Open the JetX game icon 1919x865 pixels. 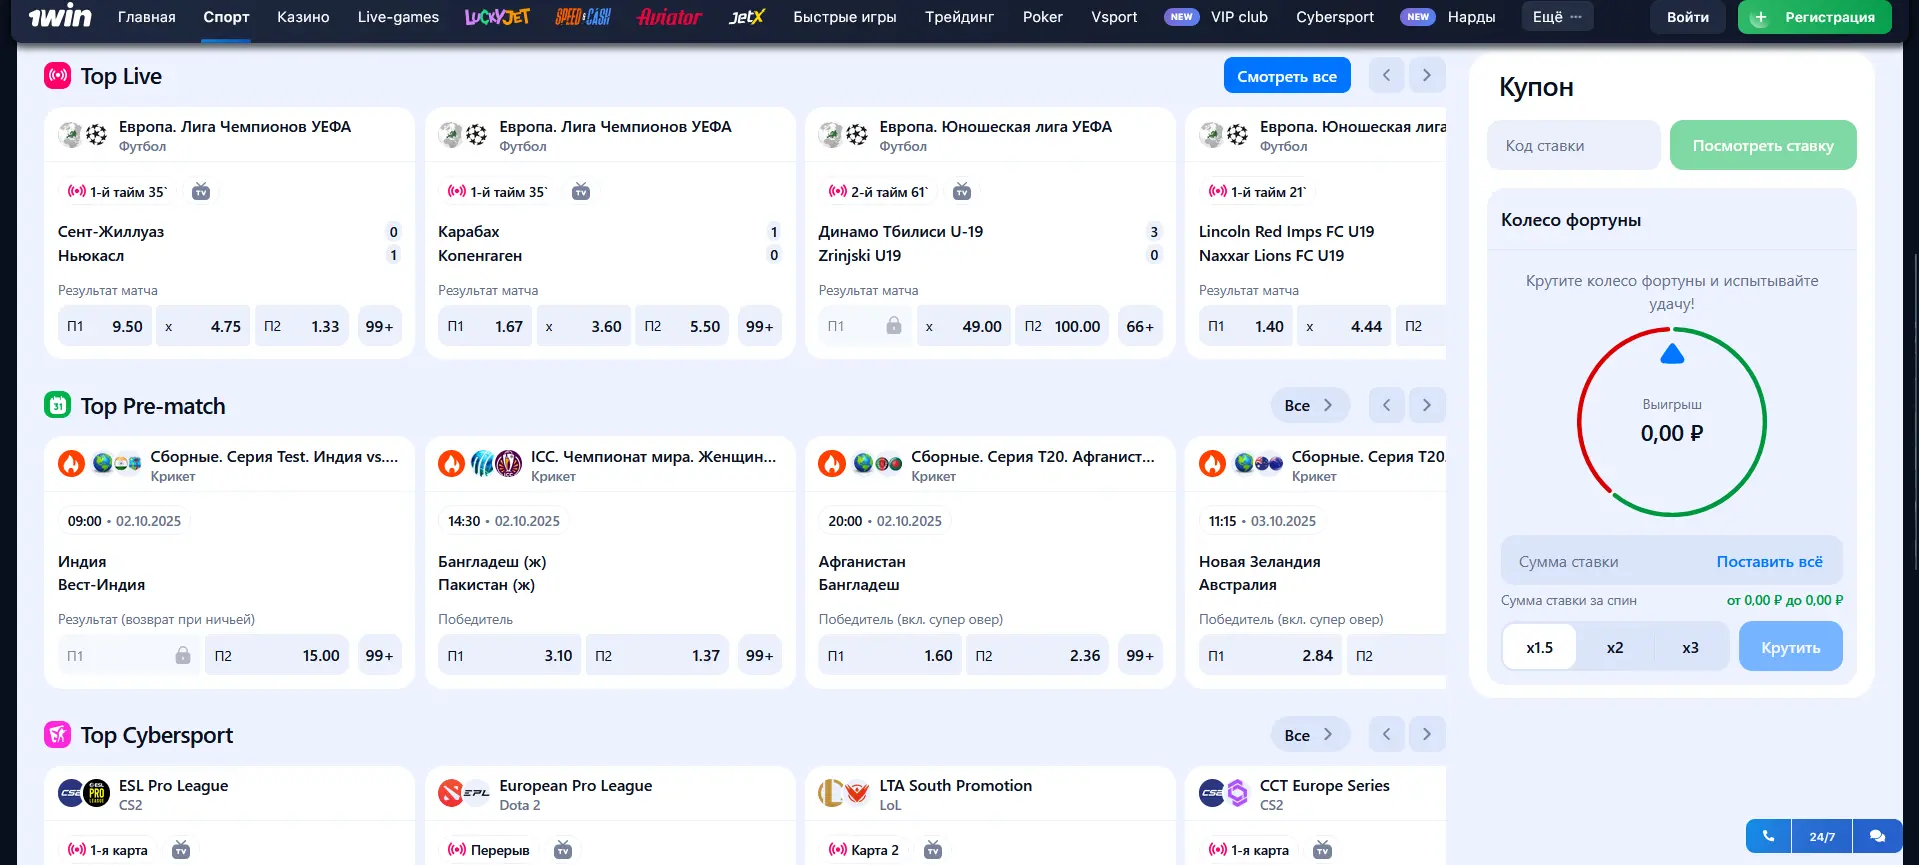point(746,17)
